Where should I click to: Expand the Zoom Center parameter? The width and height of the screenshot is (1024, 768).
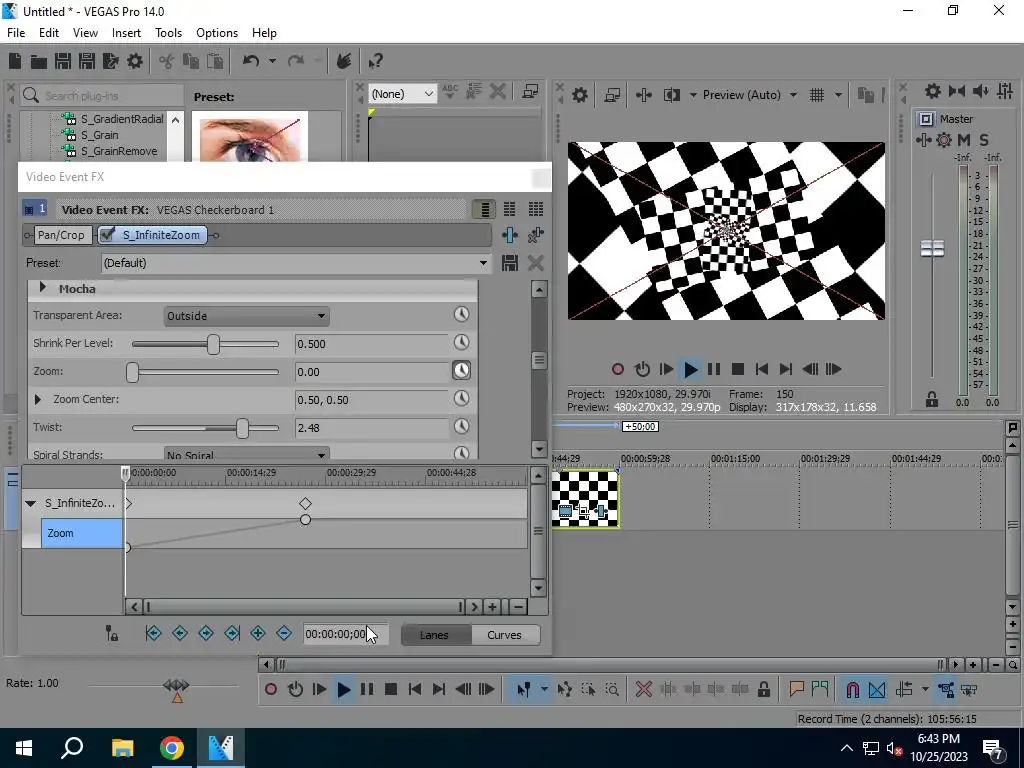[x=37, y=399]
